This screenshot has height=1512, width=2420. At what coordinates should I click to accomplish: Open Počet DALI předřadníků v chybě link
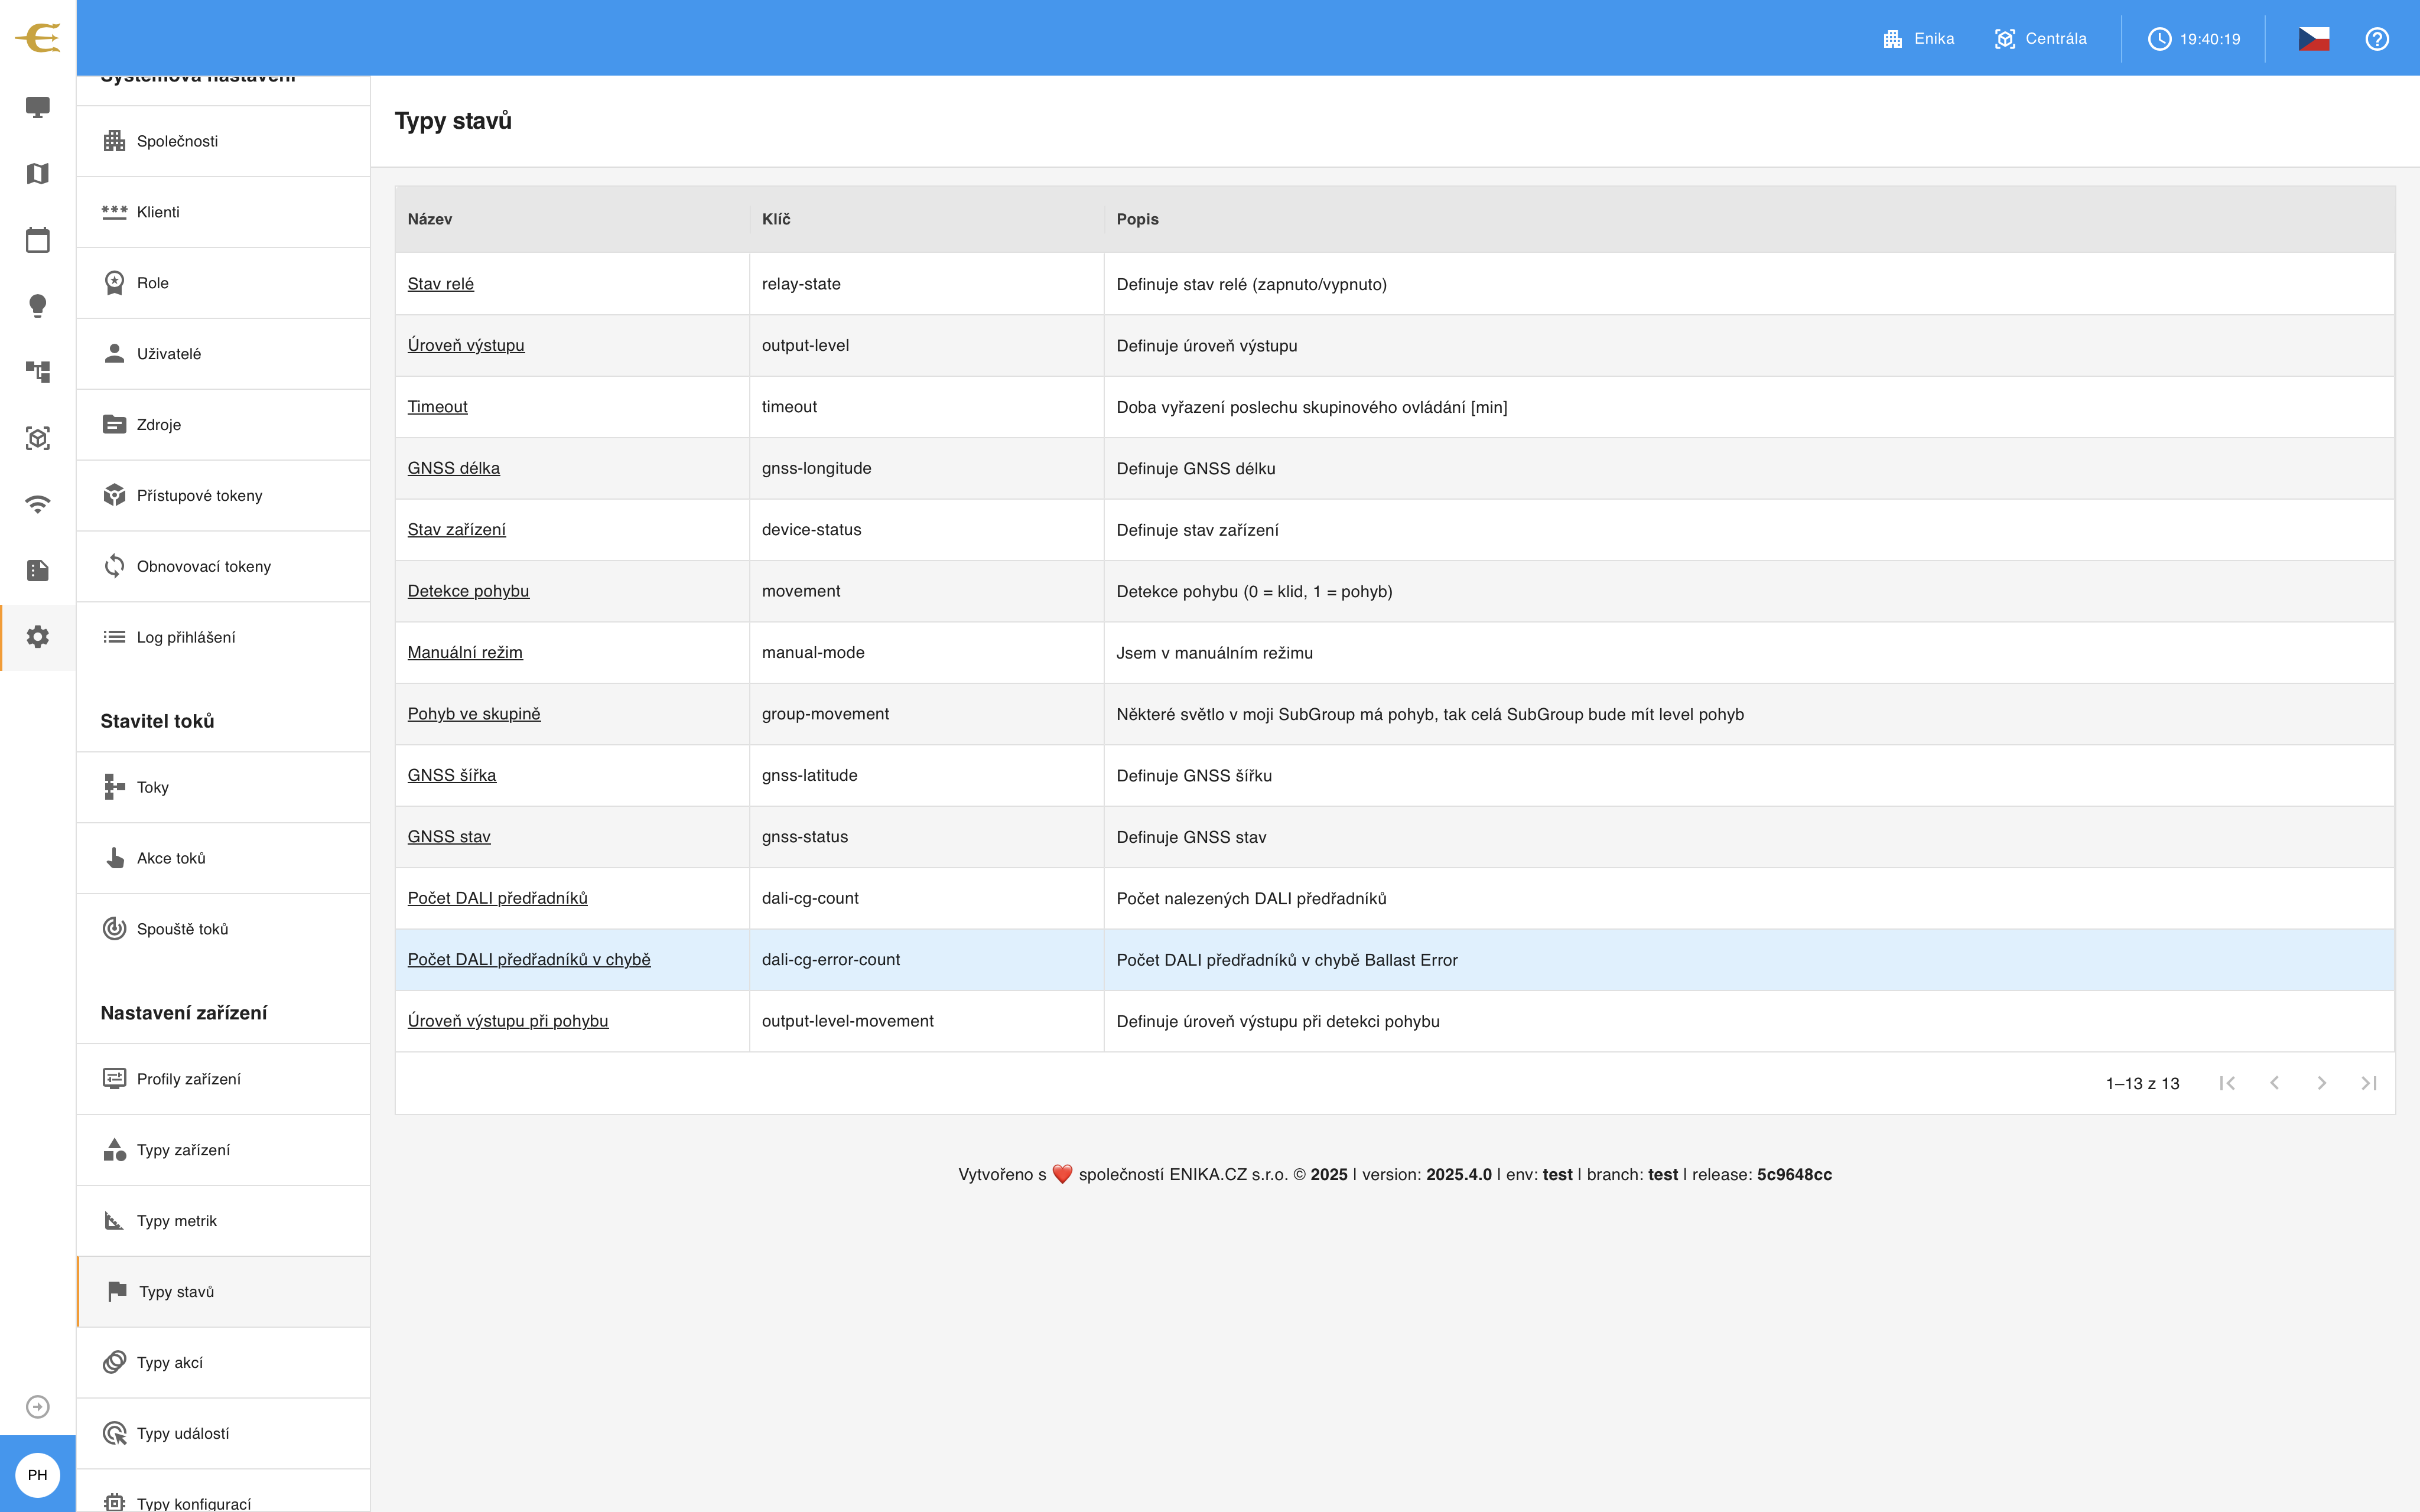528,959
